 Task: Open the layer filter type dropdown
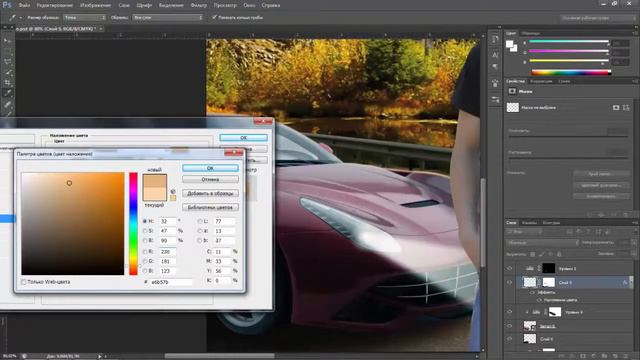524,232
